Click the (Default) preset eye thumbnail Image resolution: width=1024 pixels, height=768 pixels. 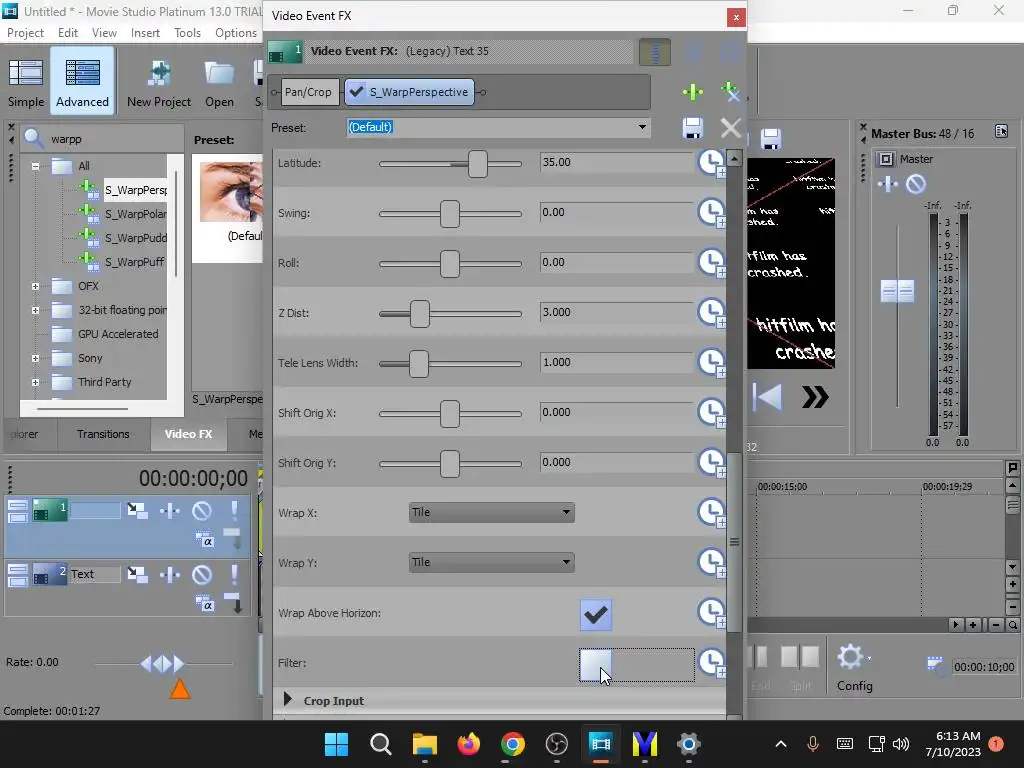pos(231,192)
